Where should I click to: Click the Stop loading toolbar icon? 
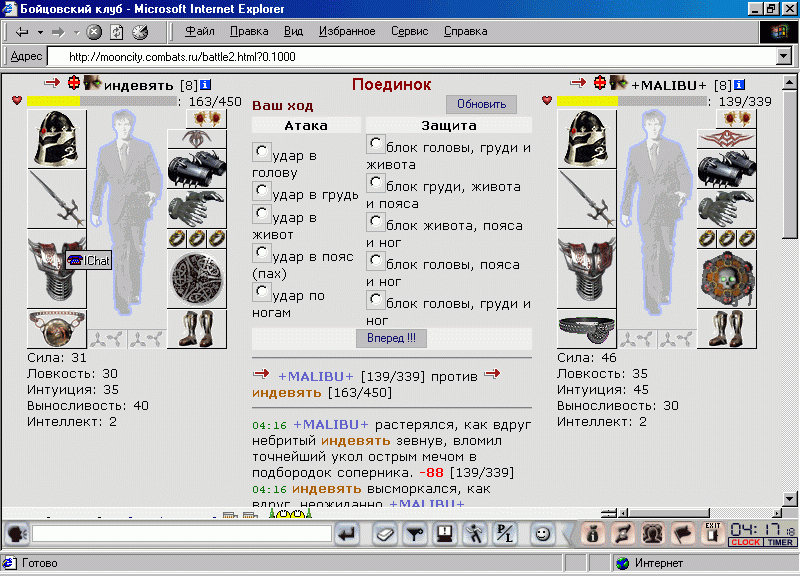click(94, 32)
